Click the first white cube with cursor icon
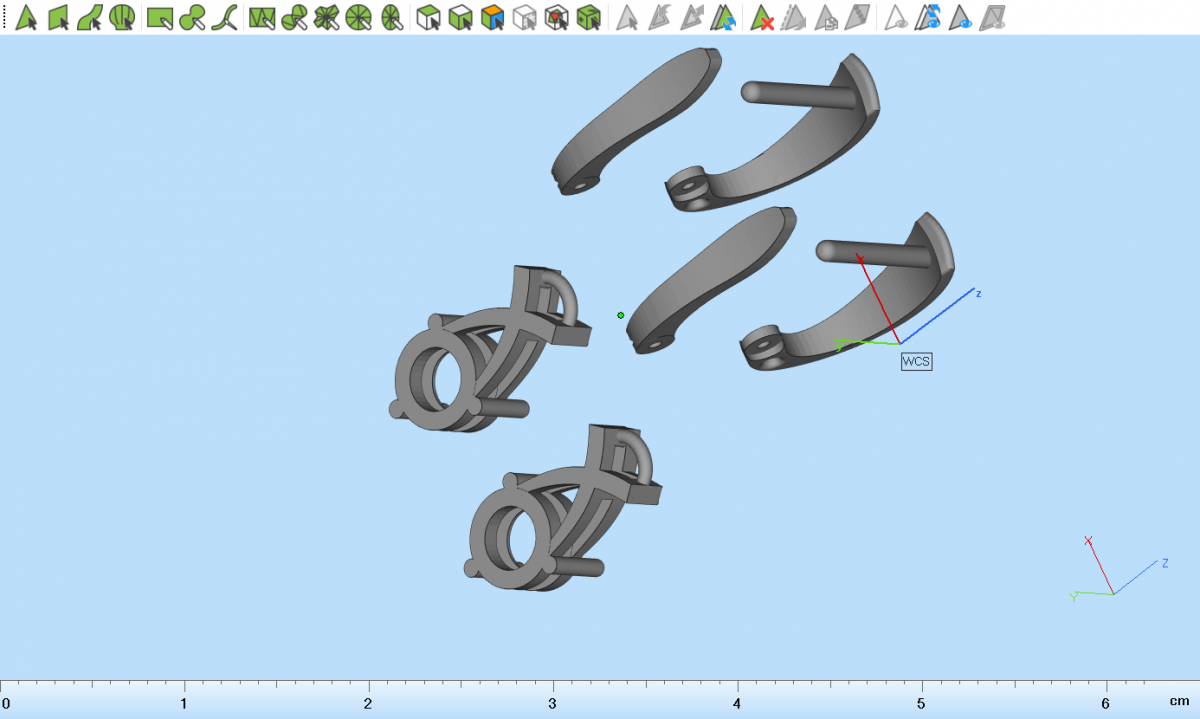 click(x=428, y=17)
